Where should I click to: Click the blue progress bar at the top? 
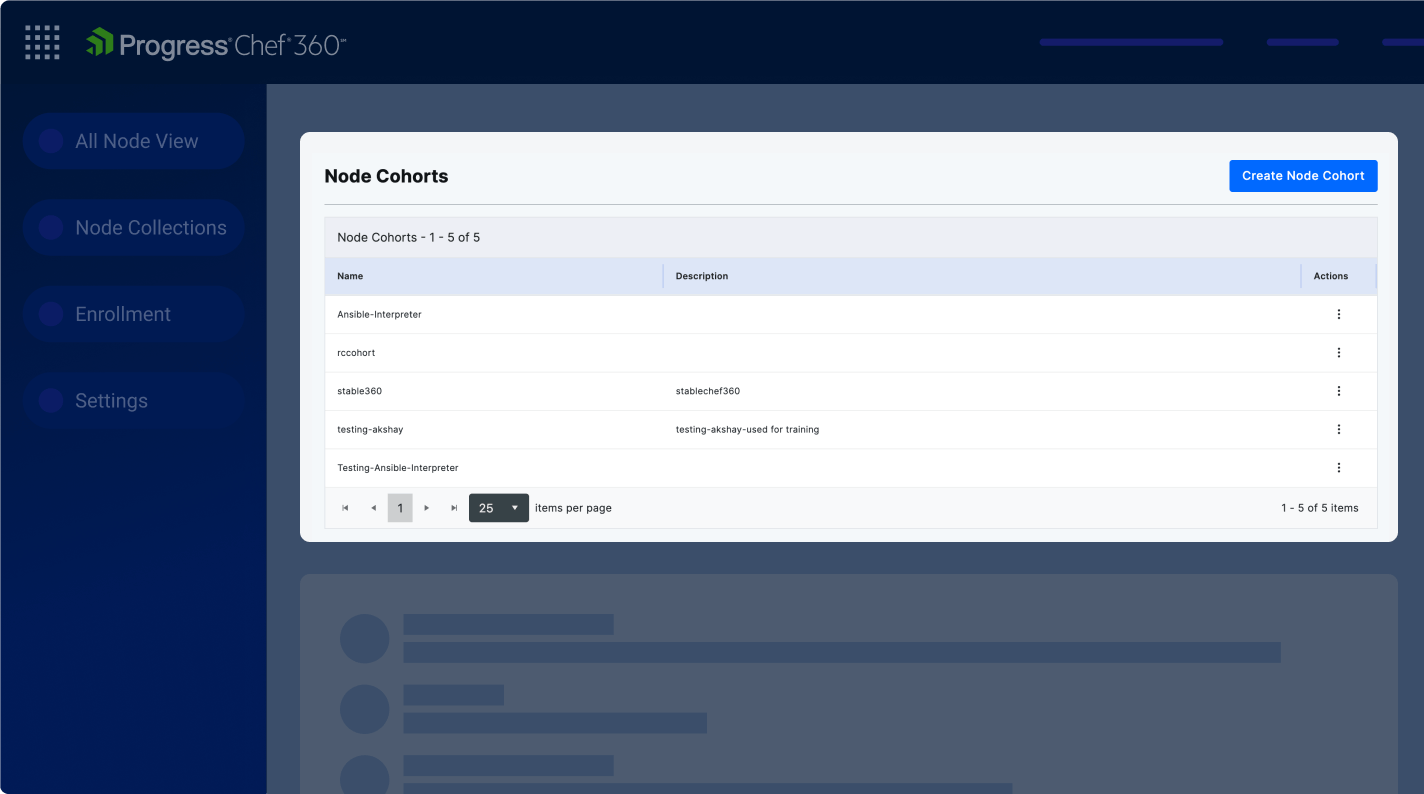click(1130, 42)
